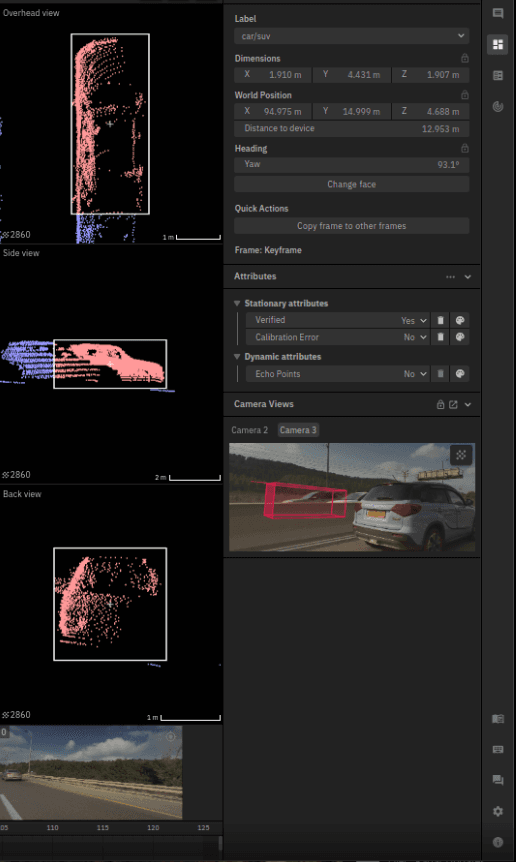This screenshot has height=862, width=516.
Task: Jump to frame 125 on timeline
Action: point(203,828)
